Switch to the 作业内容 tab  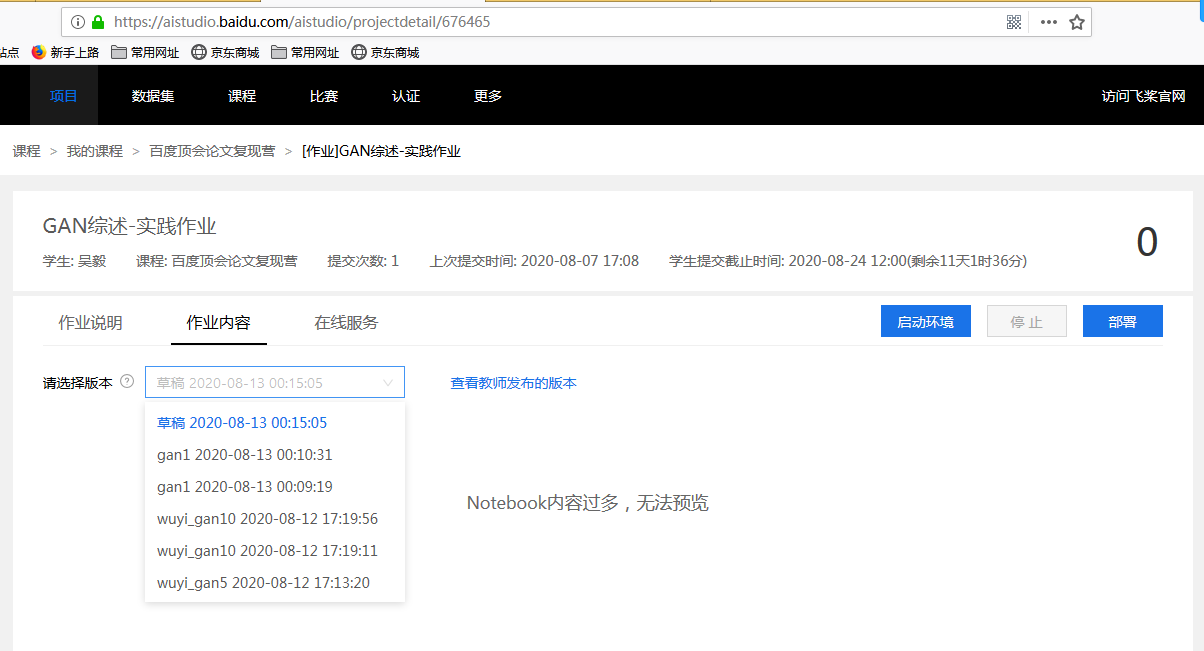[218, 322]
